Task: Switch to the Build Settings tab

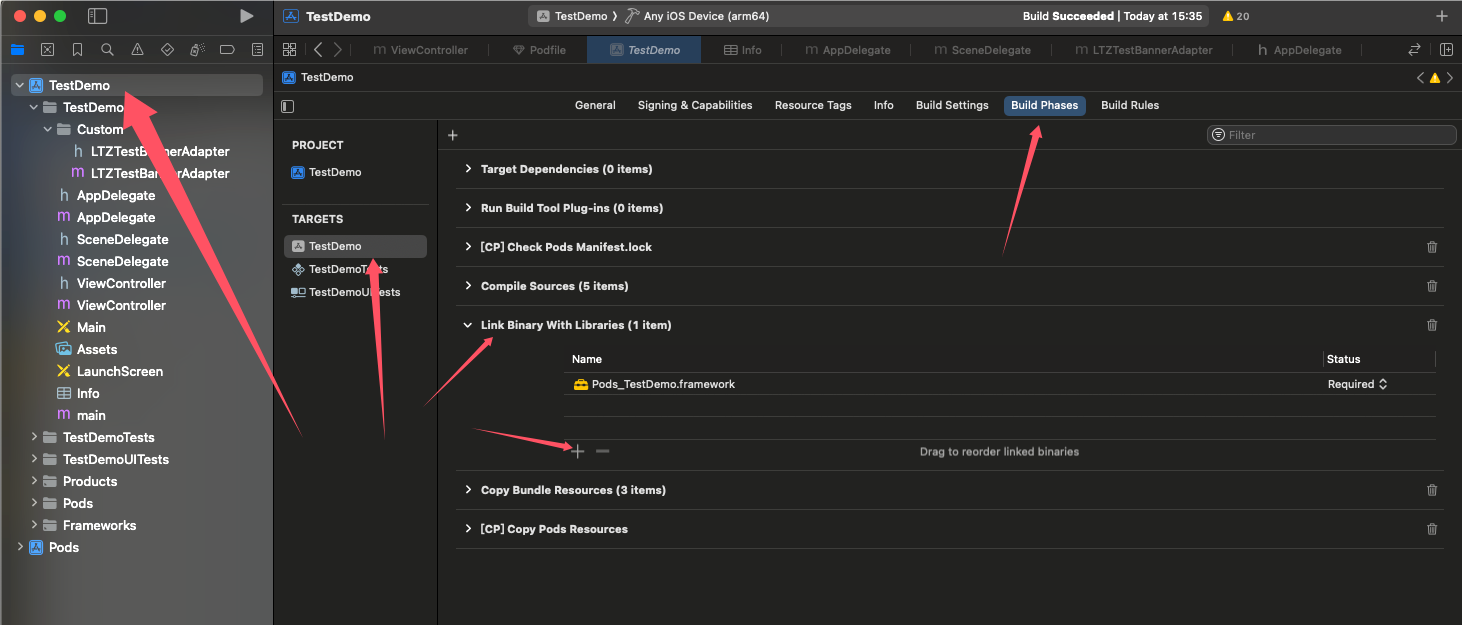Action: pos(952,105)
